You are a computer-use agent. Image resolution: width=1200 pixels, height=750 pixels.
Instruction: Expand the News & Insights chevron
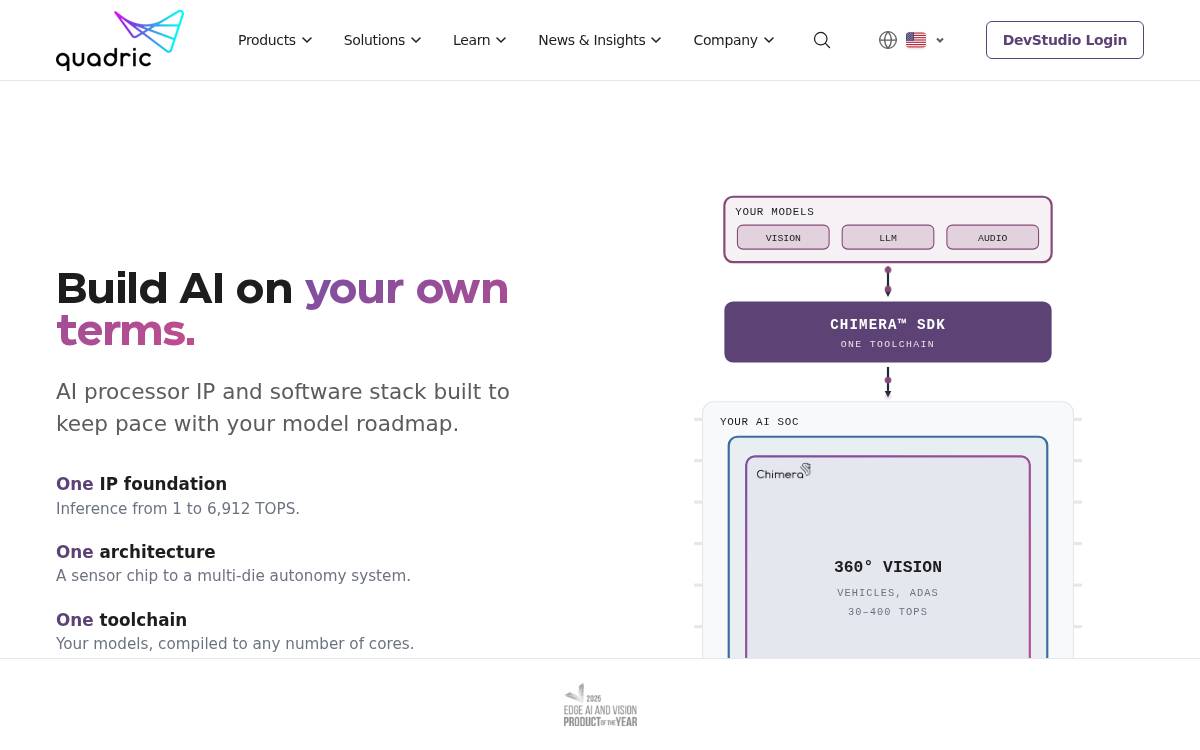(x=656, y=40)
